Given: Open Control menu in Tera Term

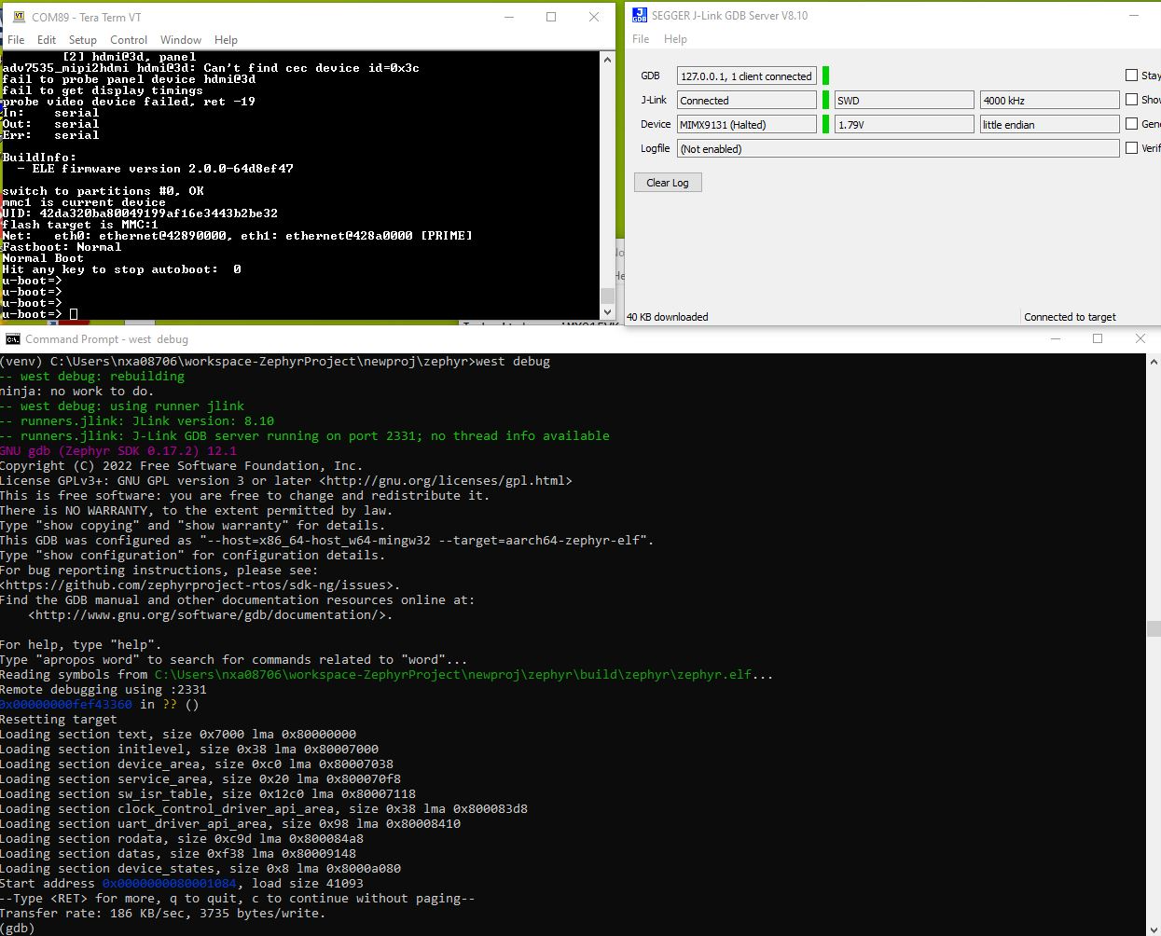Looking at the screenshot, I should tap(128, 40).
